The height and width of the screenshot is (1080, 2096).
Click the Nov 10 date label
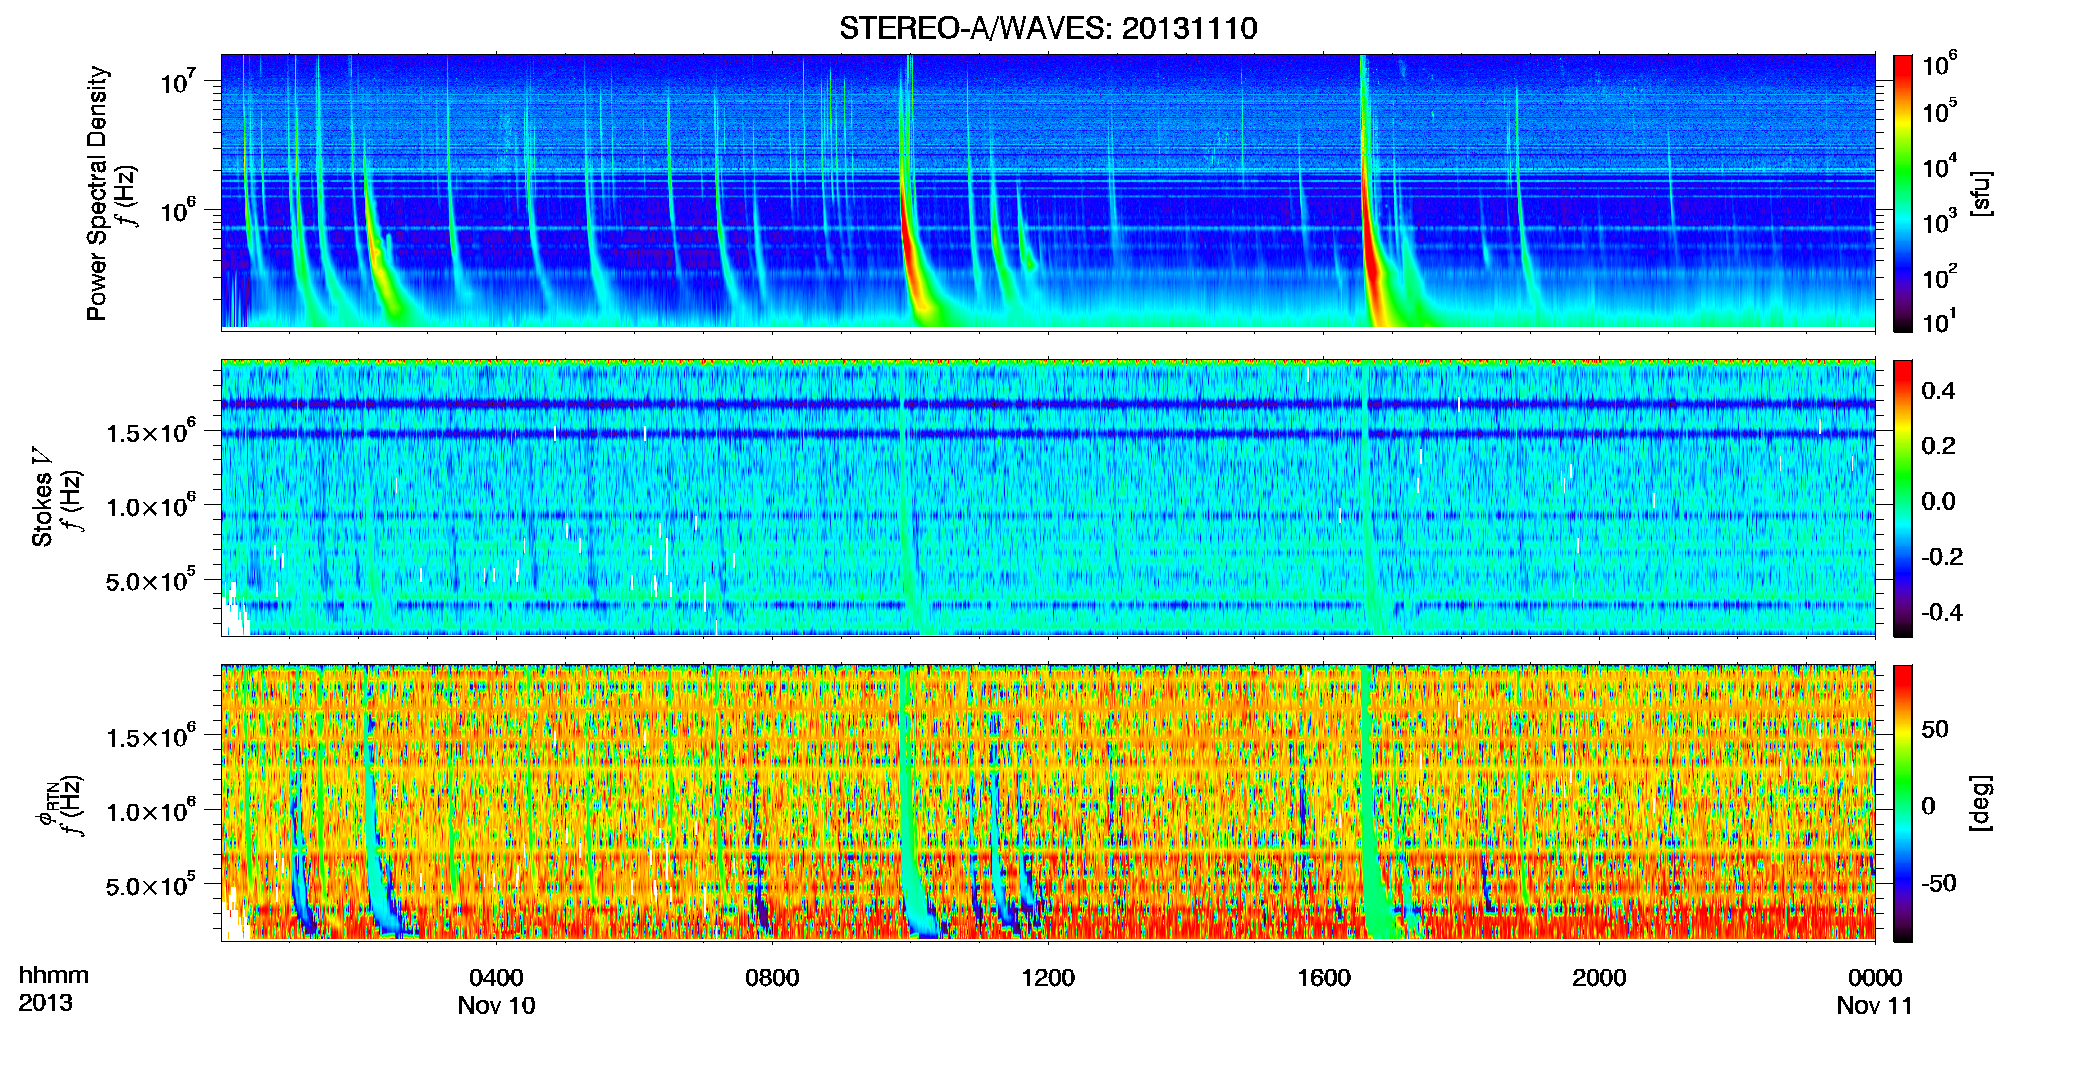496,1005
